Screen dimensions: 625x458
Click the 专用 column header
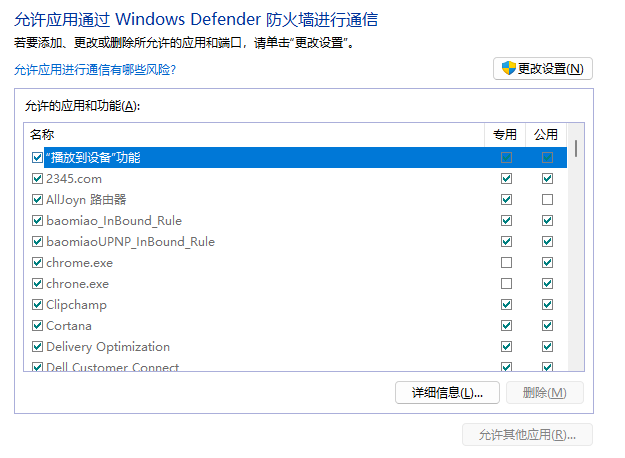pos(505,135)
